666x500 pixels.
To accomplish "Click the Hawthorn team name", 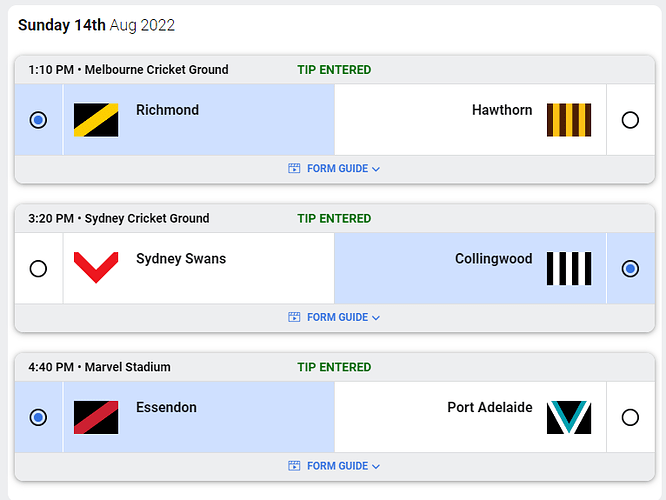I will tap(502, 110).
